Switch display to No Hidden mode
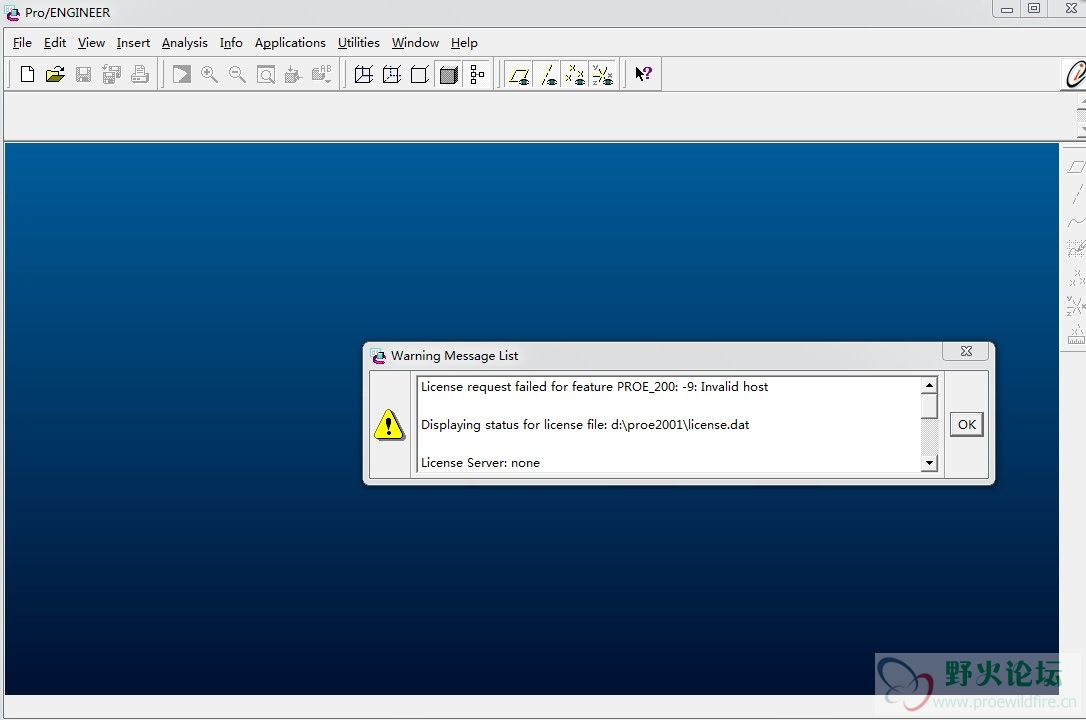The image size is (1086, 720). click(420, 74)
